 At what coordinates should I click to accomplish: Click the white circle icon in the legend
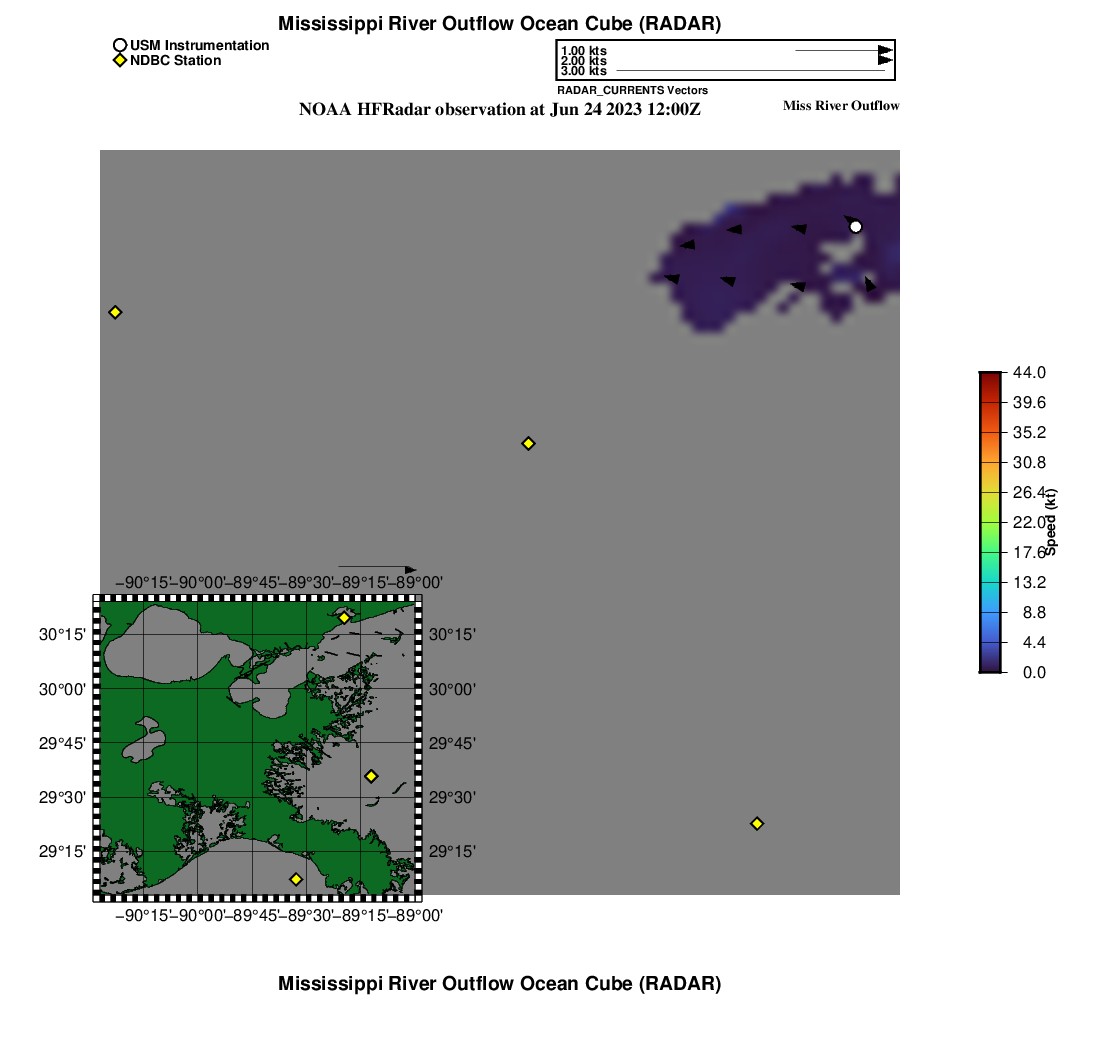point(120,45)
